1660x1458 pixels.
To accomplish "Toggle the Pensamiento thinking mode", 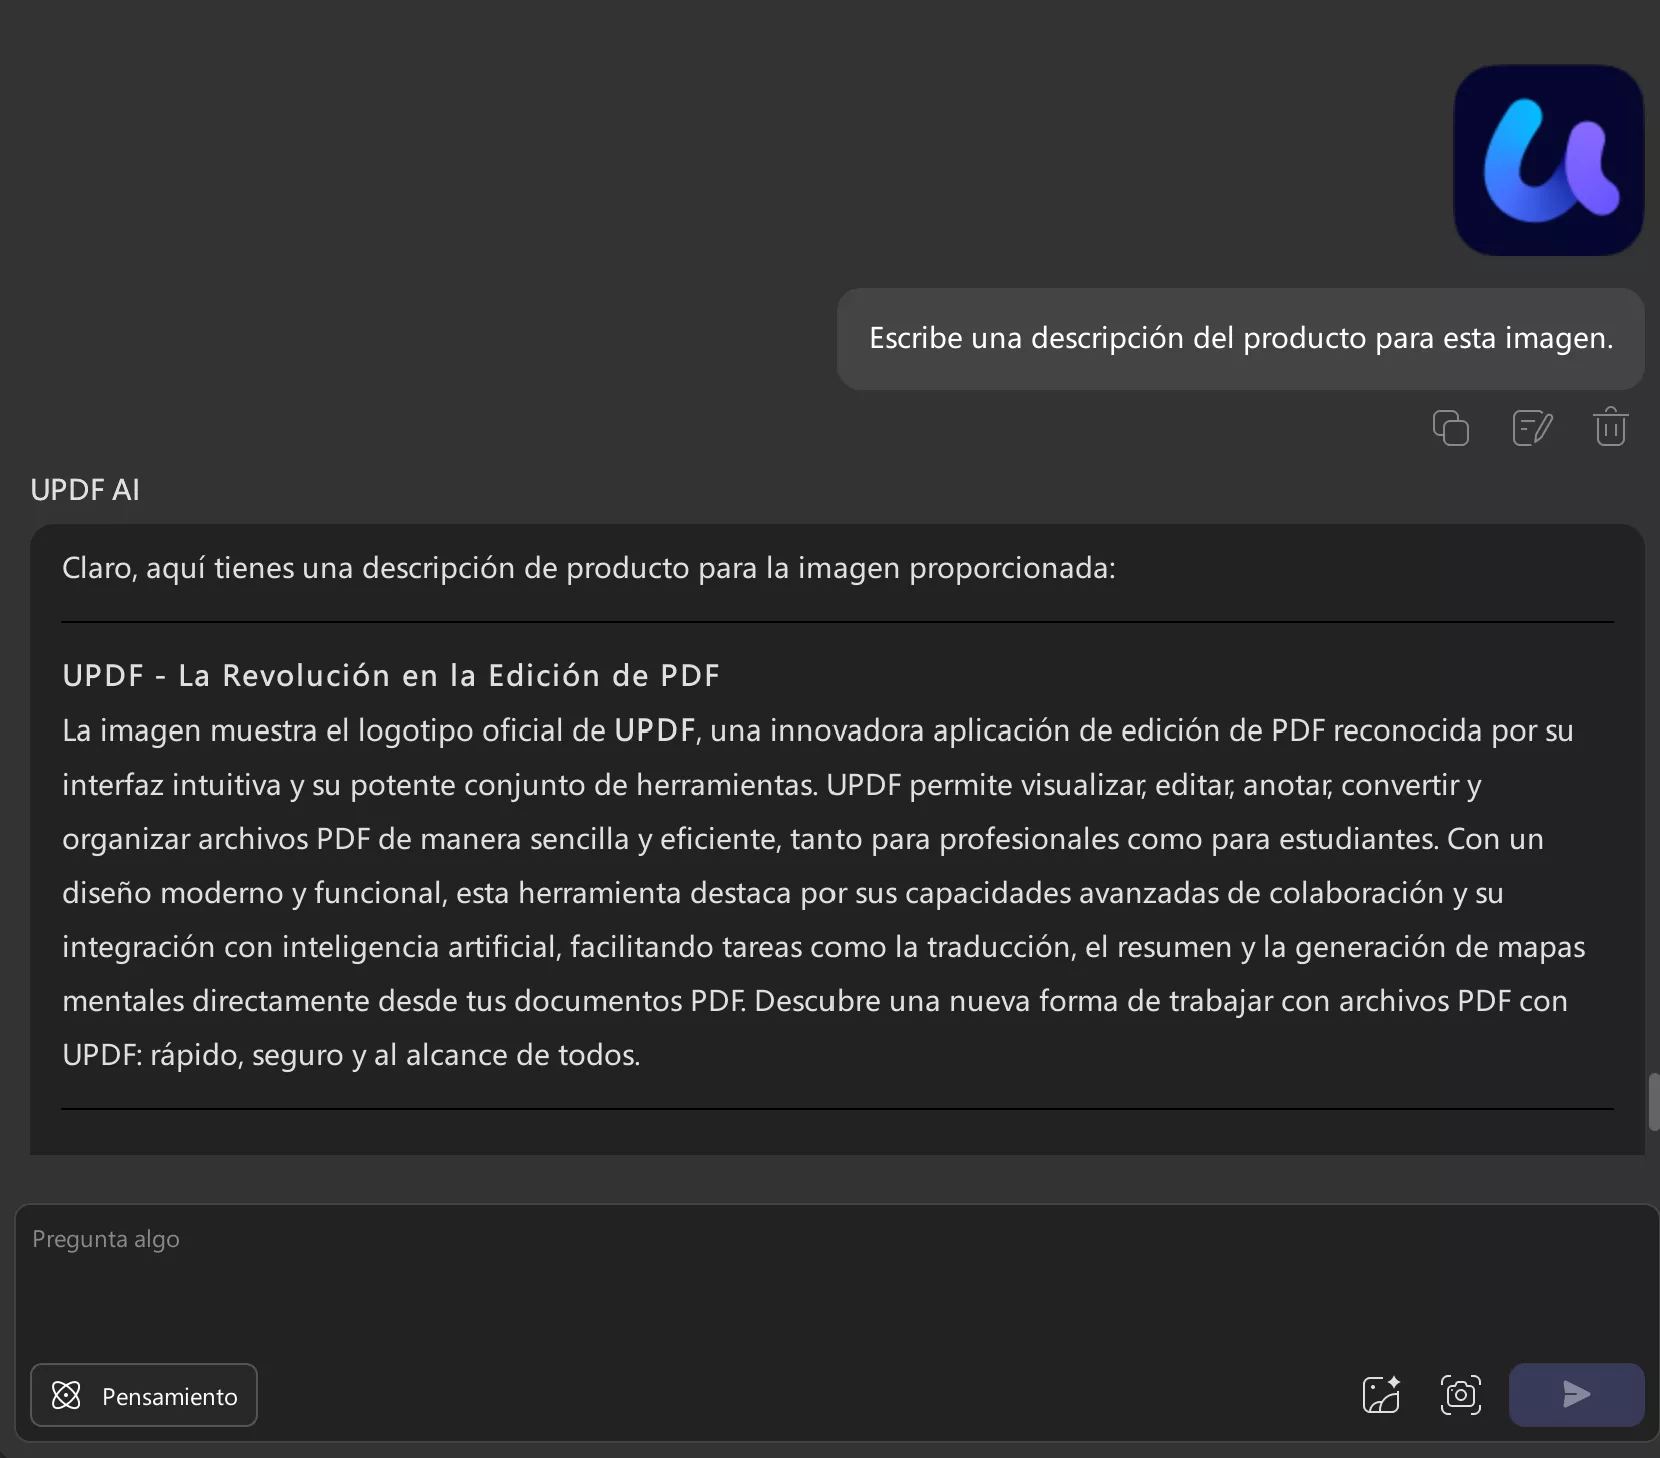I will tap(144, 1395).
